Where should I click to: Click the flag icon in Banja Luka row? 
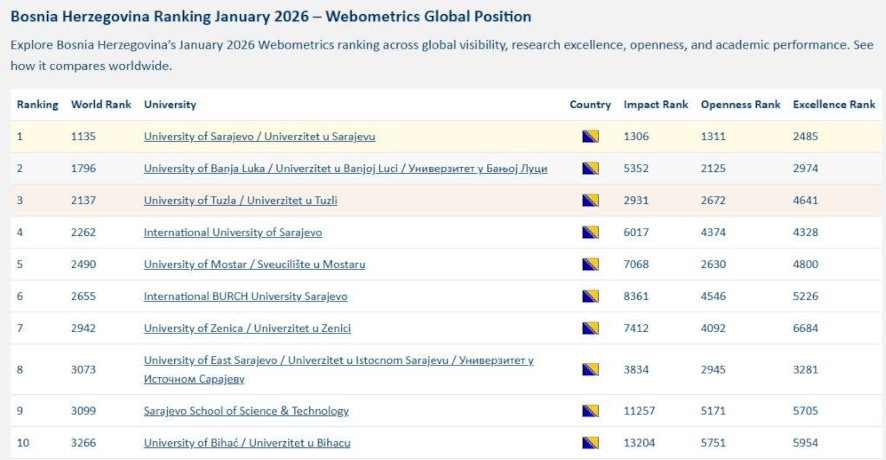590,169
